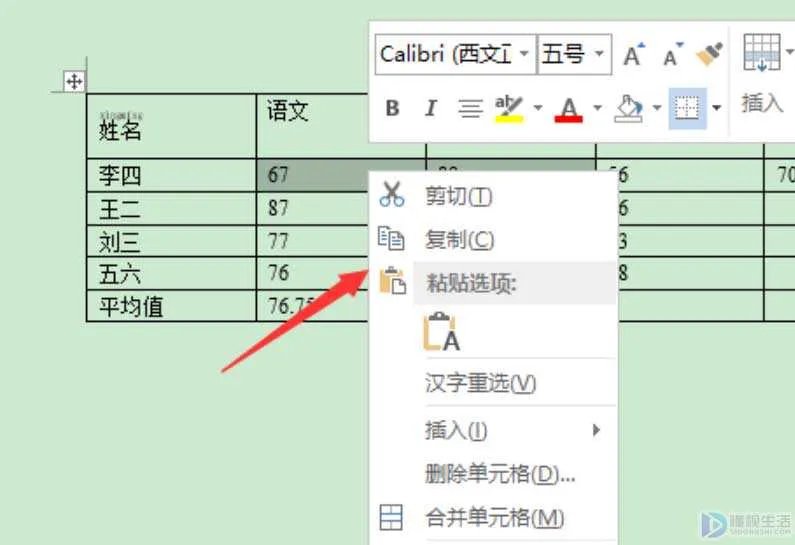Click the keep text only paste option
The height and width of the screenshot is (545, 795).
point(442,332)
